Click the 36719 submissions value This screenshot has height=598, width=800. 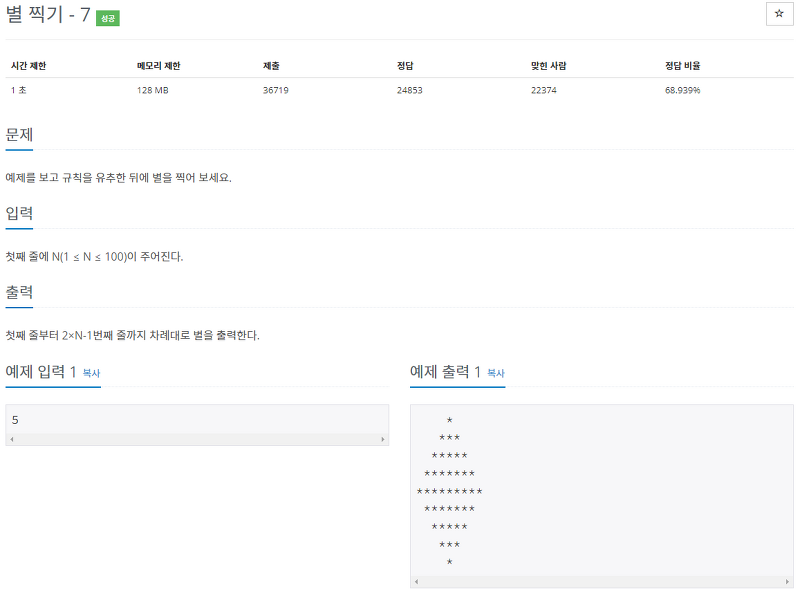(276, 90)
